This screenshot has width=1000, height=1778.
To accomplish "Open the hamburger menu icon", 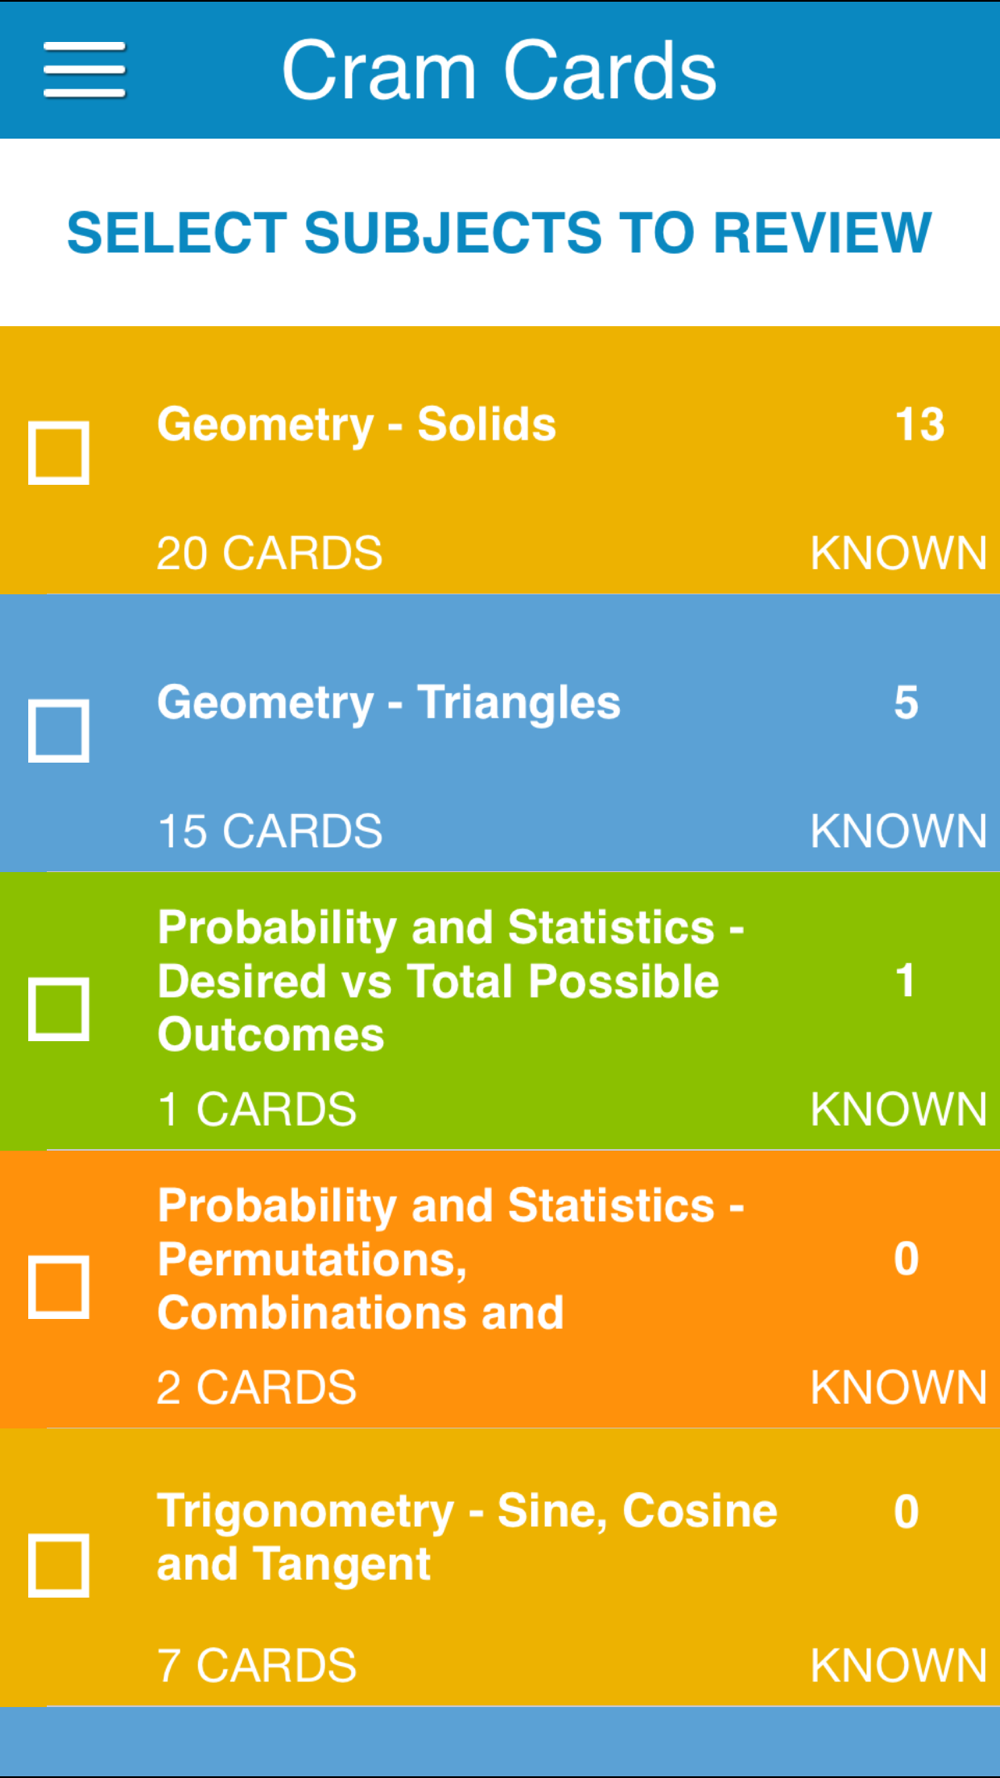I will click(84, 70).
